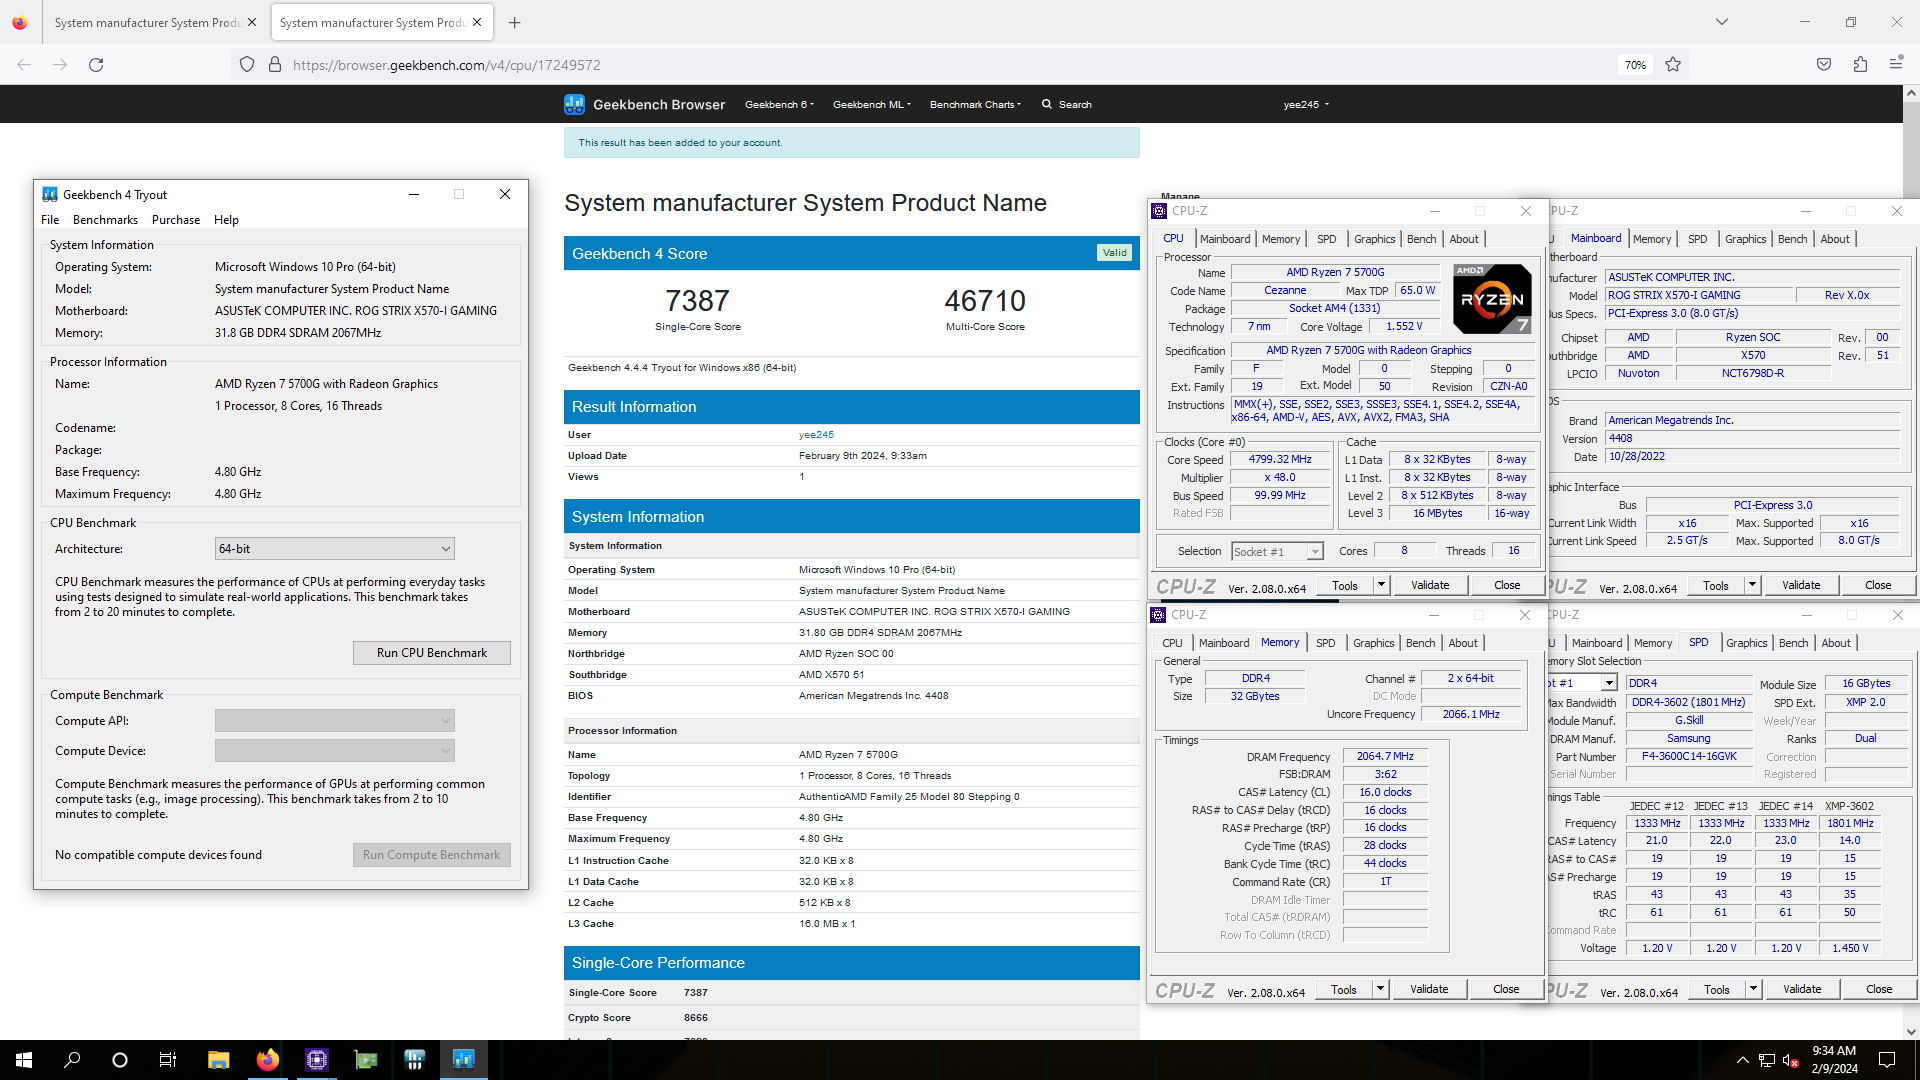This screenshot has width=1920, height=1080.
Task: Open the Firefox hamburger menu
Action: pyautogui.click(x=1896, y=65)
